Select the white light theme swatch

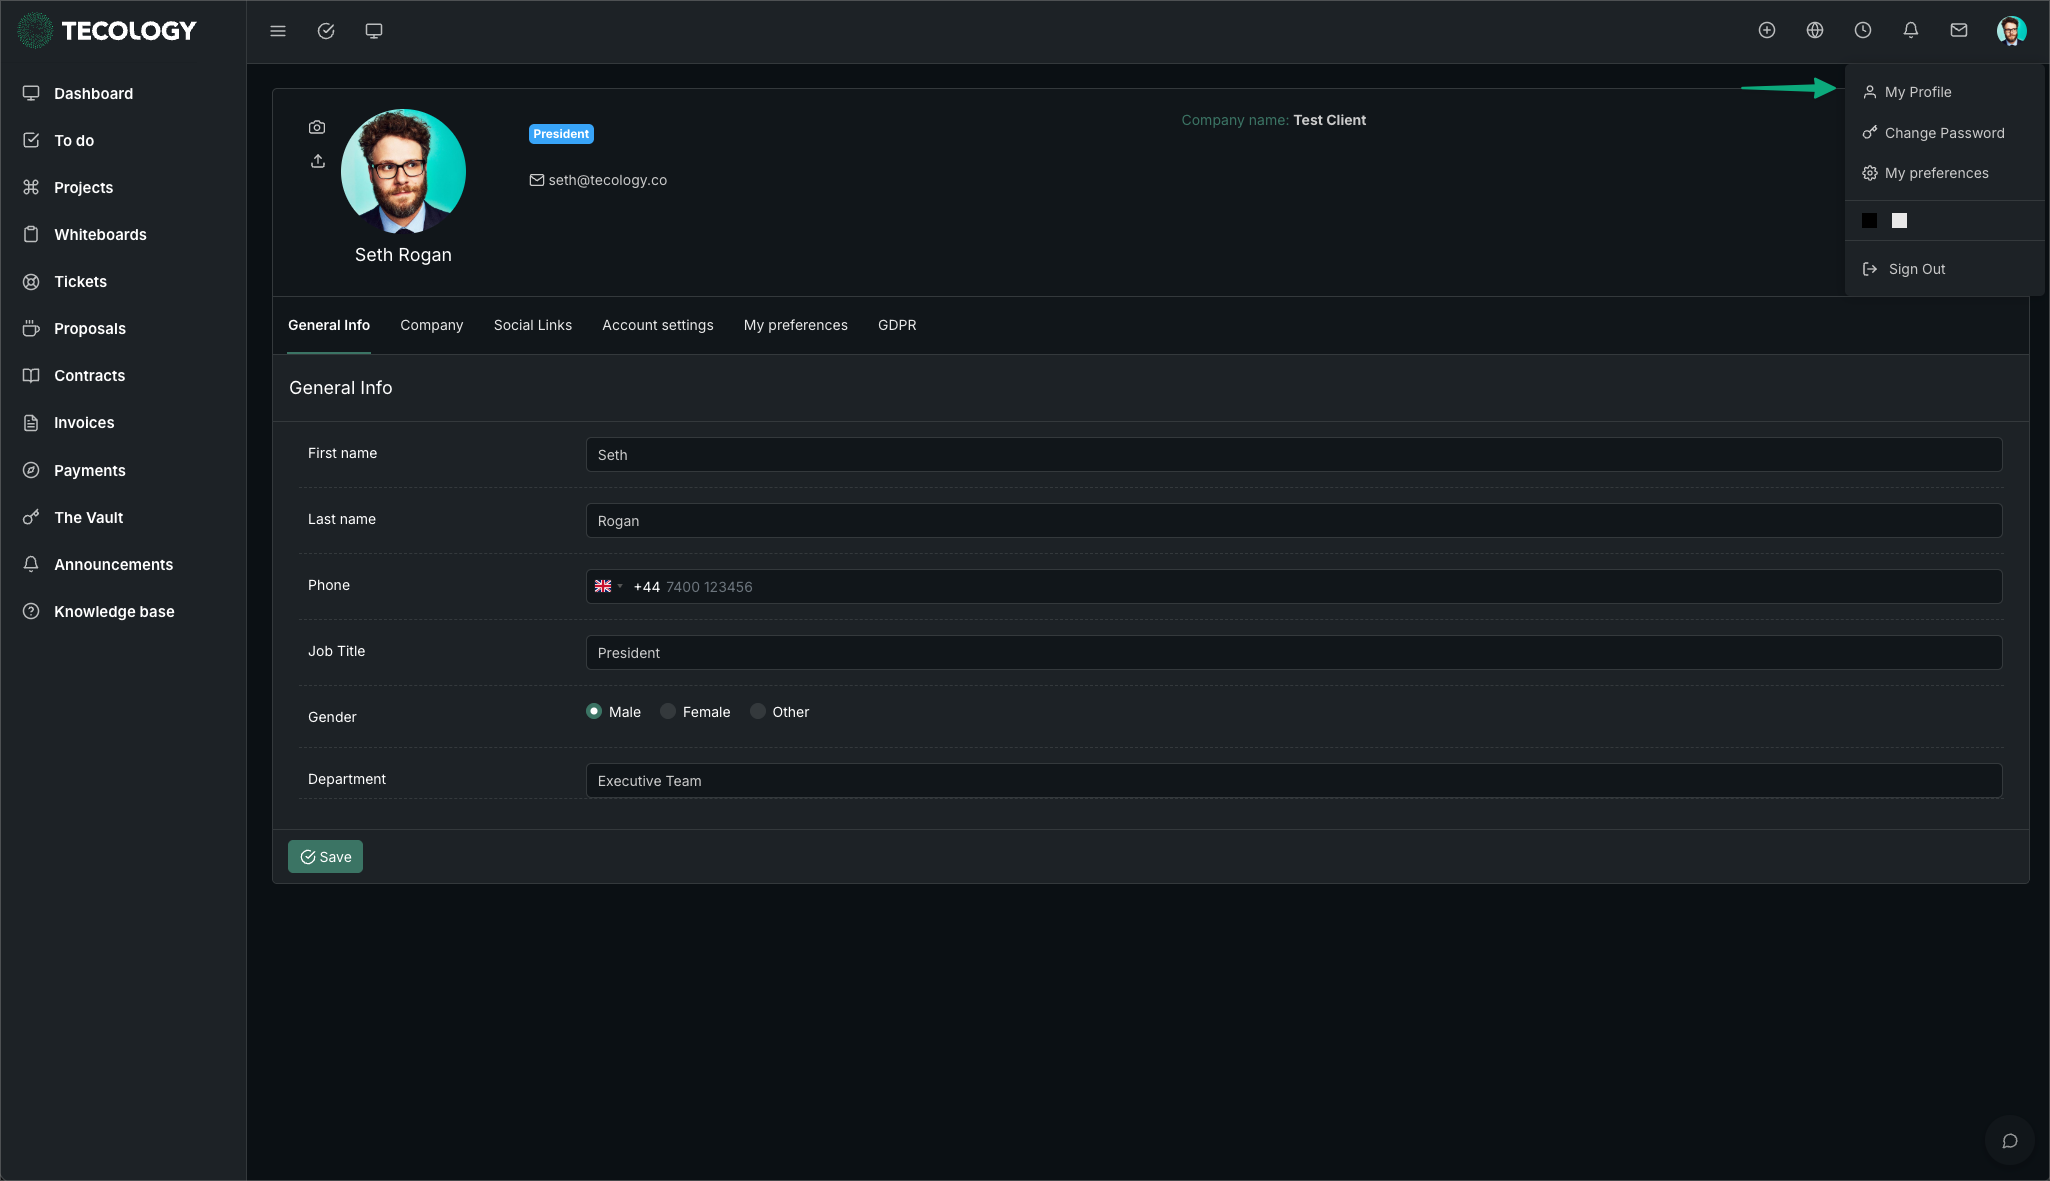pos(1899,221)
